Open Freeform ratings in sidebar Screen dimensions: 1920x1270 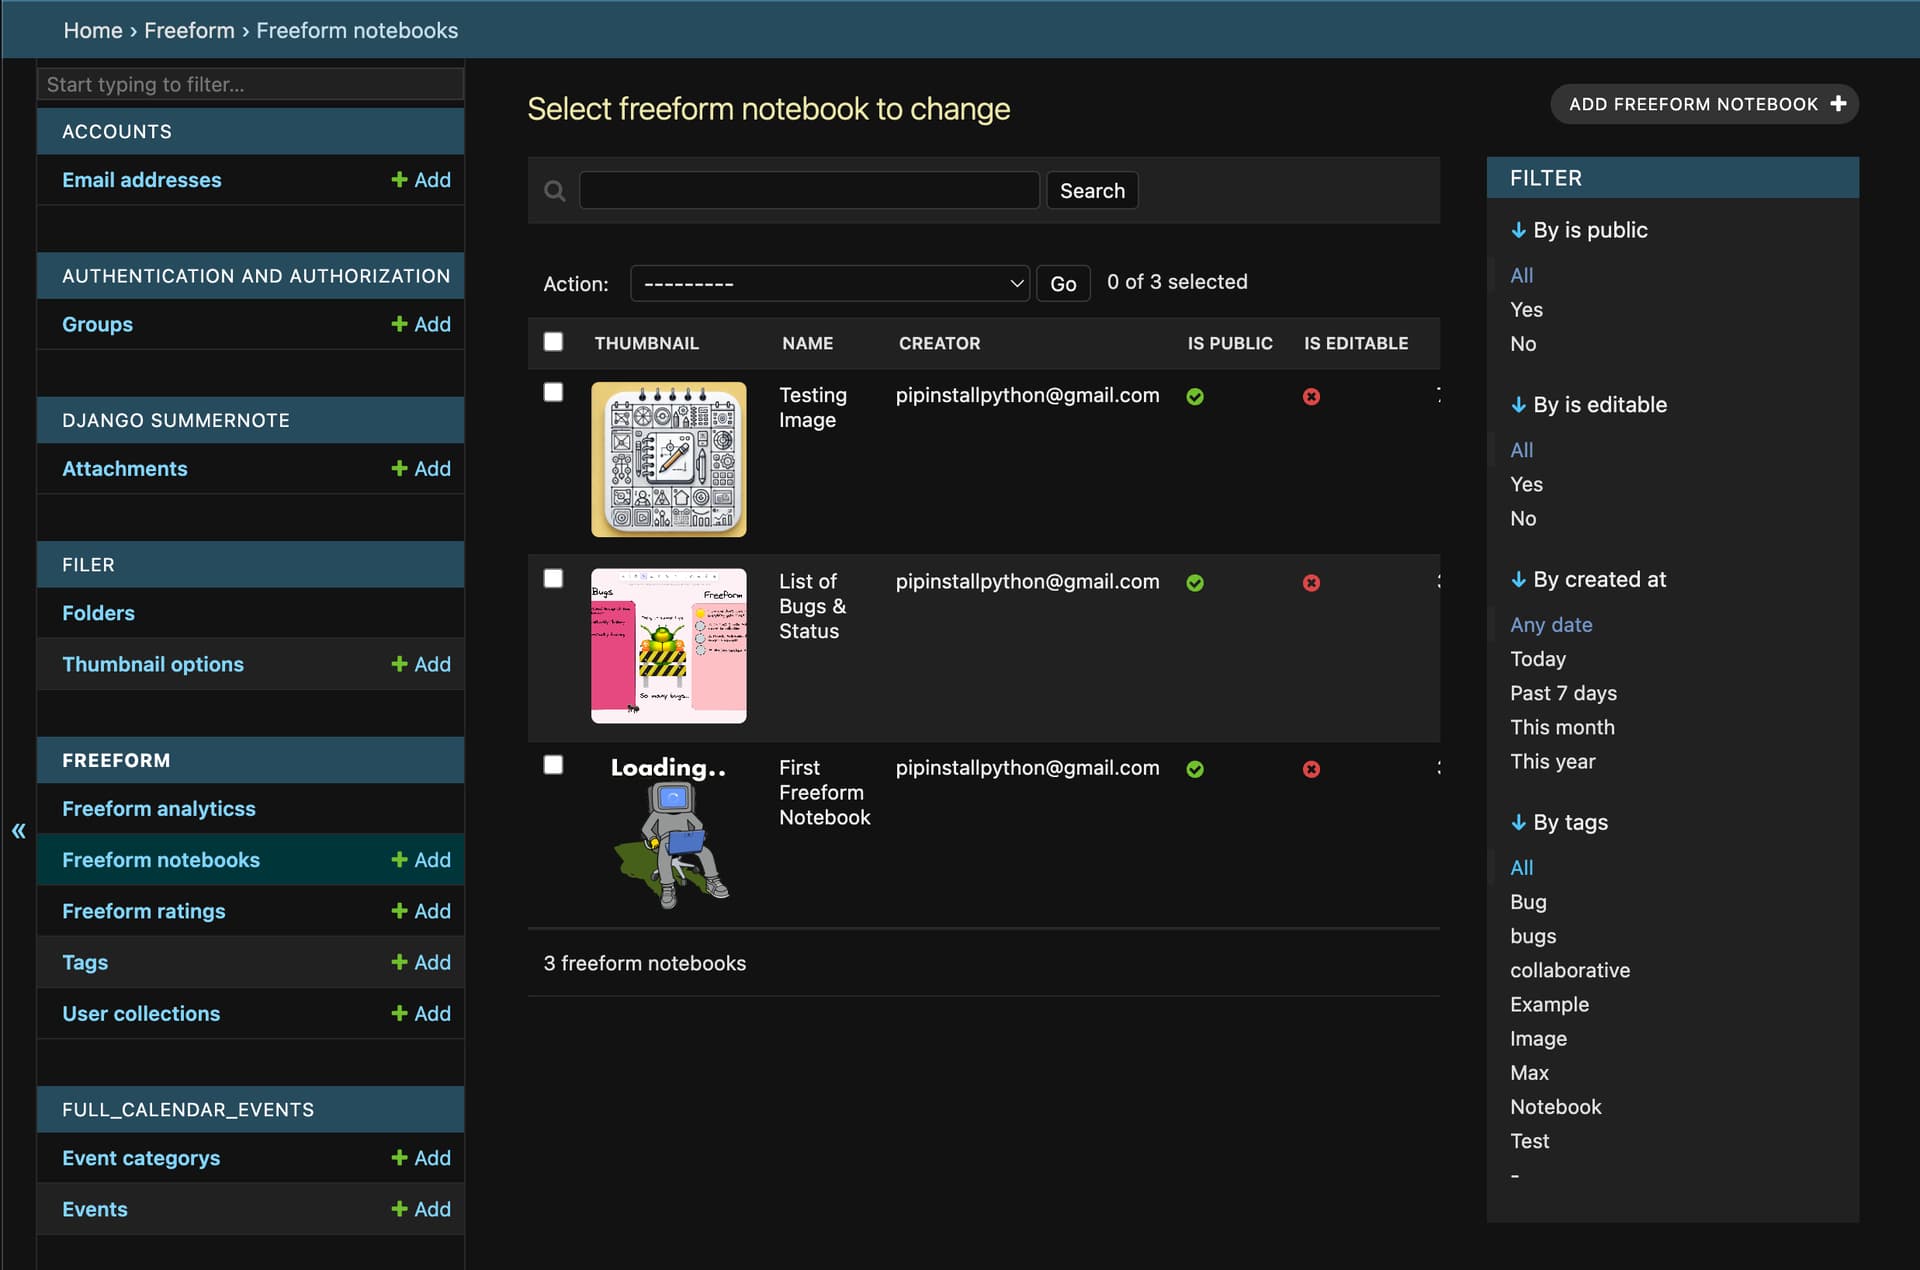144,911
